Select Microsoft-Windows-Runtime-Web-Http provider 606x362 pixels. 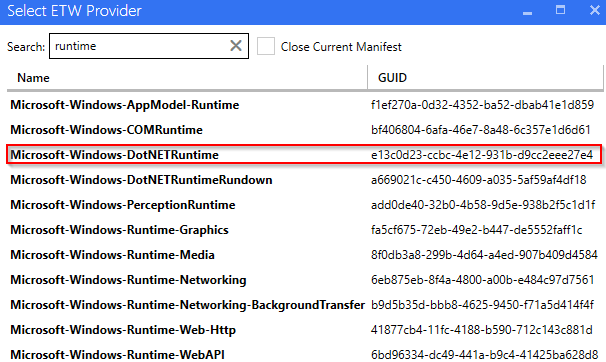(123, 330)
